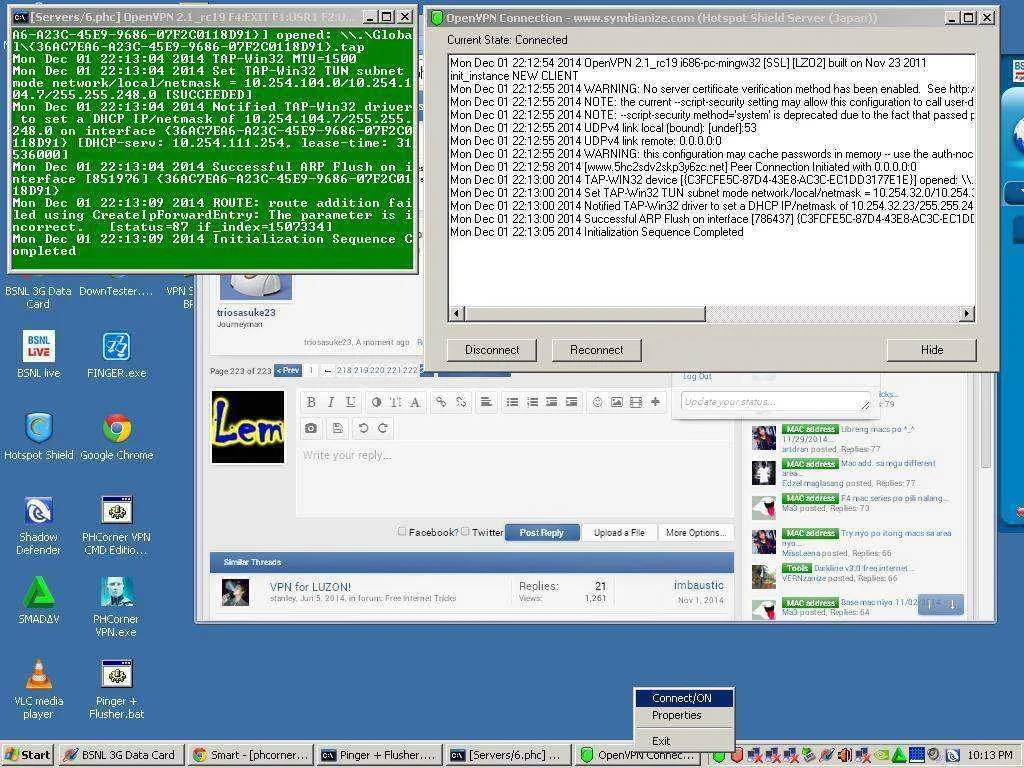
Task: Click the outdent icon in editor
Action: point(552,402)
